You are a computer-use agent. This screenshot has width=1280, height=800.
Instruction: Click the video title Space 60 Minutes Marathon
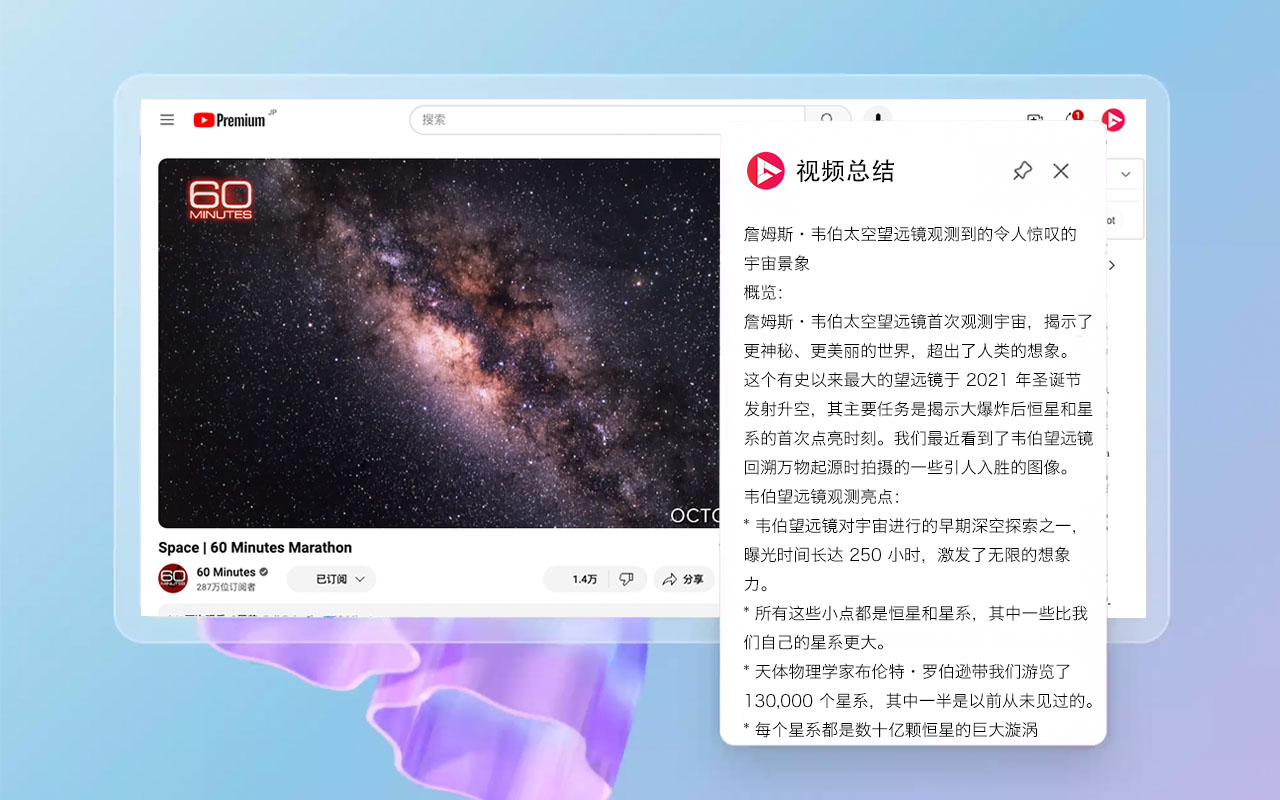click(x=254, y=548)
